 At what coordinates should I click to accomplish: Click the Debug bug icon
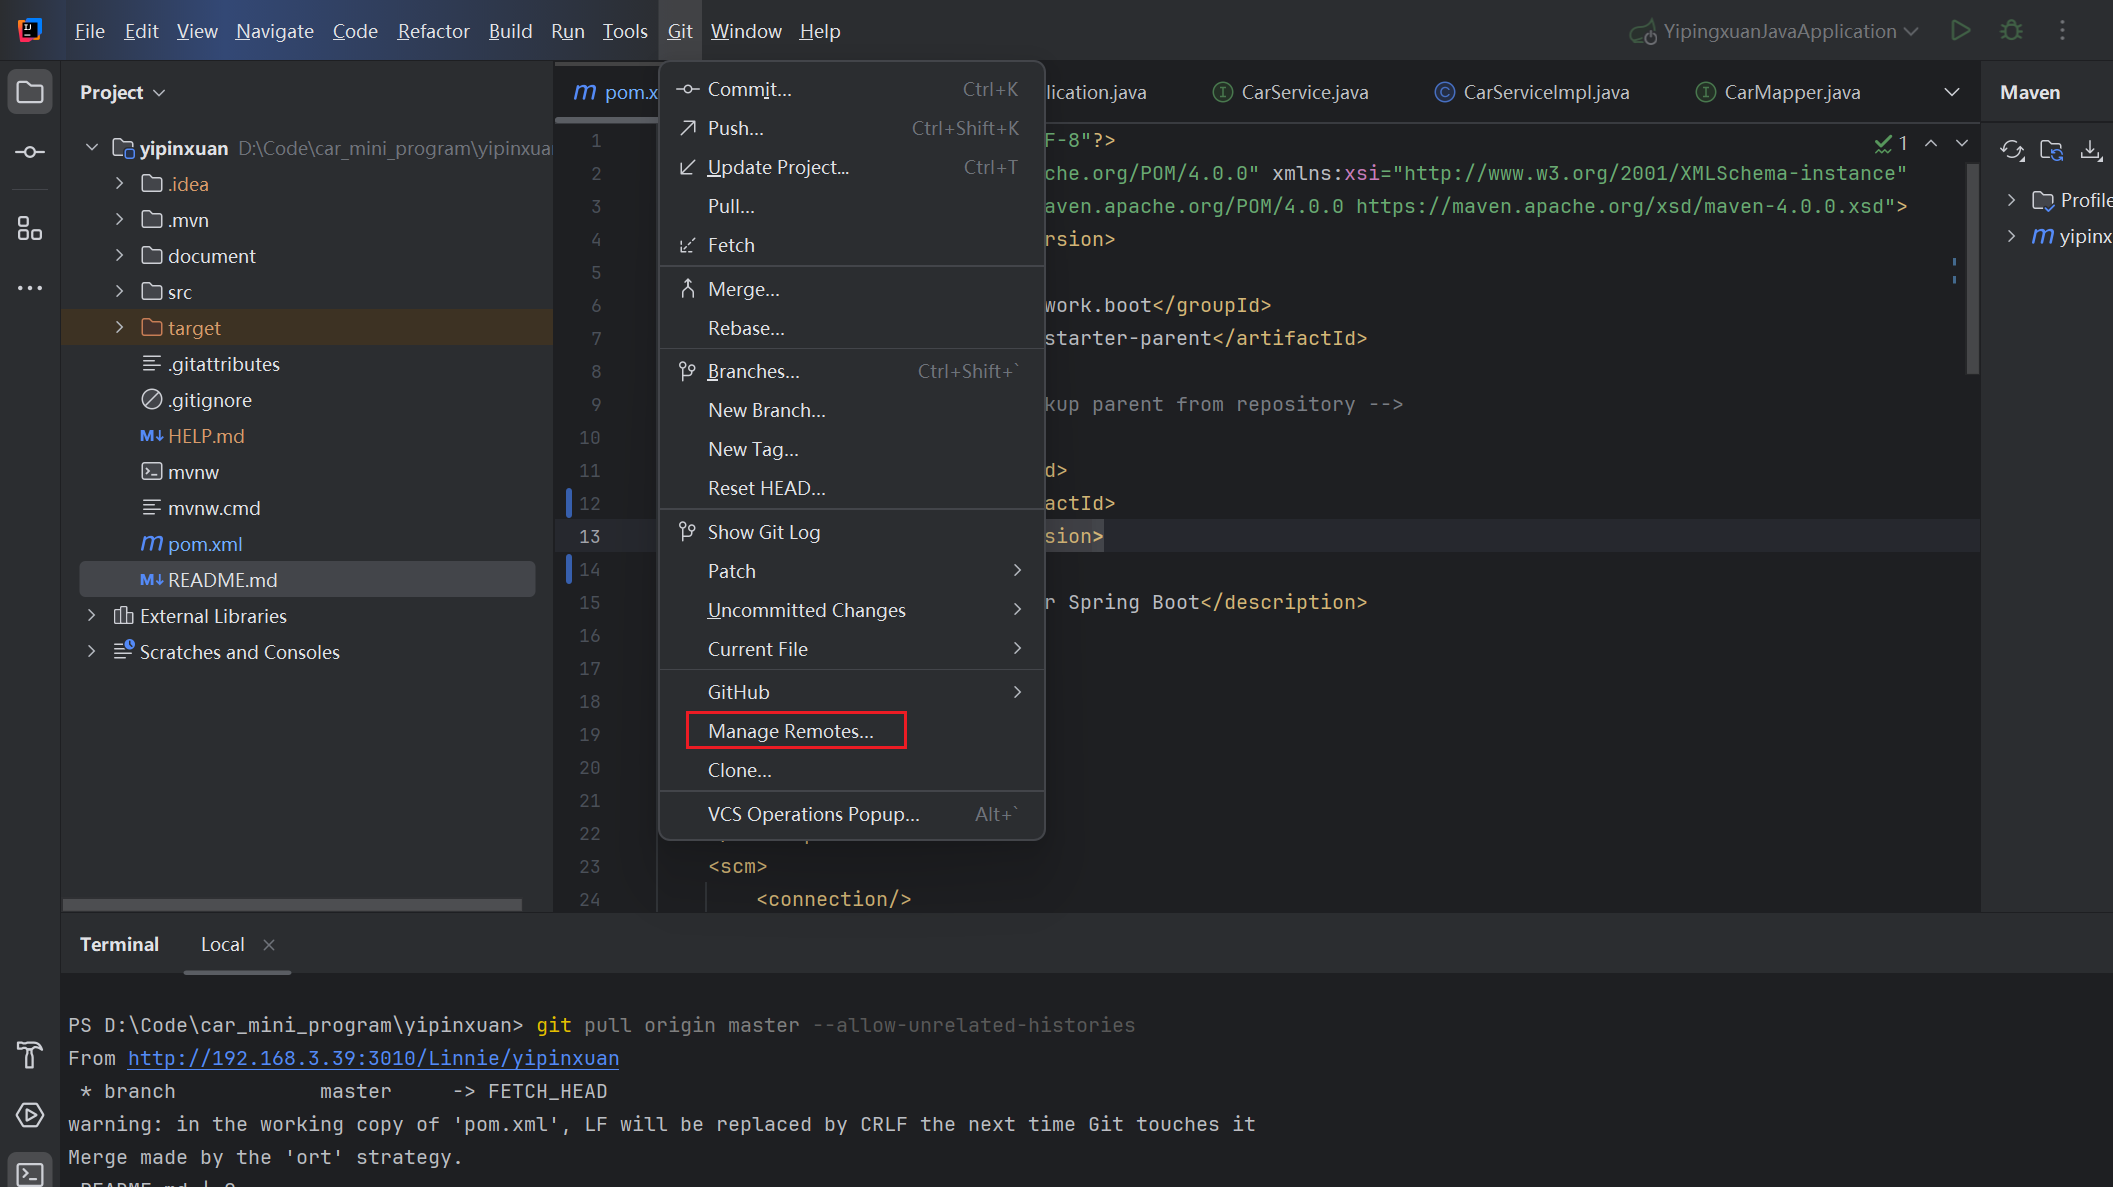click(x=2011, y=31)
